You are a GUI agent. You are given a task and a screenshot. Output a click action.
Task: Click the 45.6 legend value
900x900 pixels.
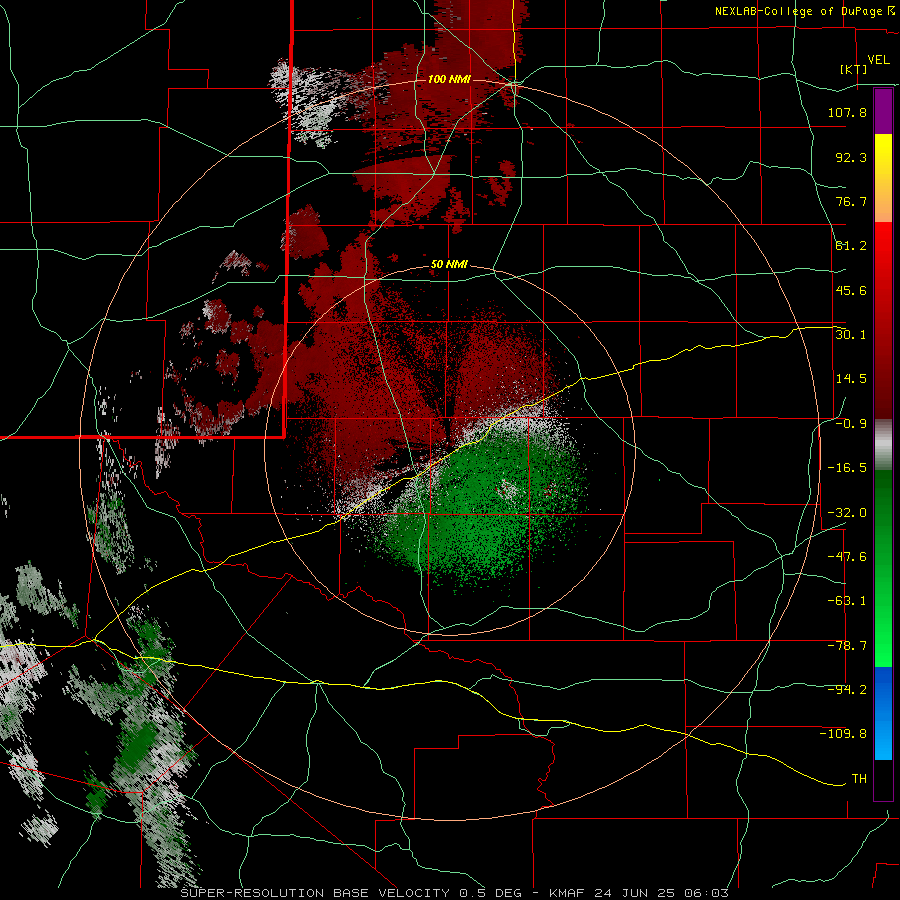[x=851, y=290]
